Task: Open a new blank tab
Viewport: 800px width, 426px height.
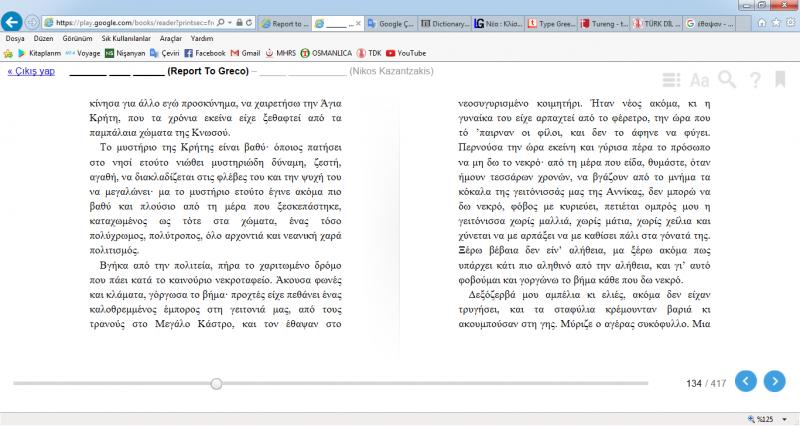Action: [x=744, y=23]
